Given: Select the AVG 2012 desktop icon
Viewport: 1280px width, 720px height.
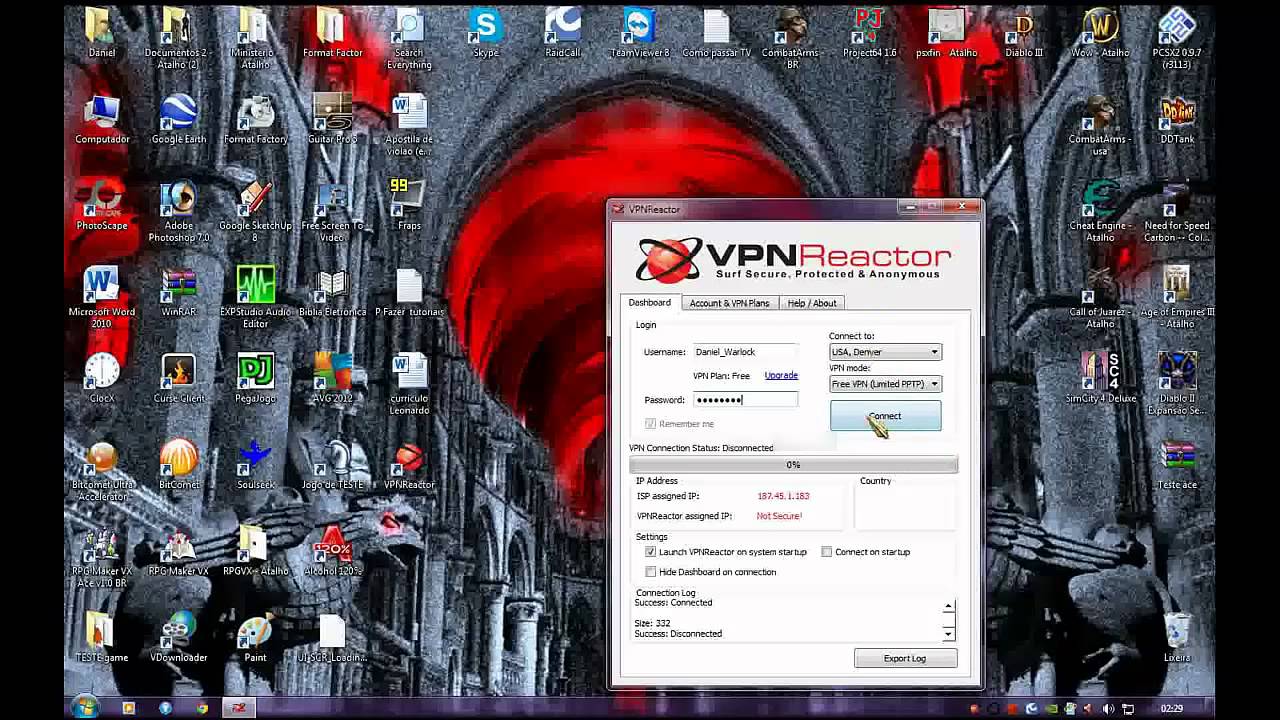Looking at the screenshot, I should point(332,379).
